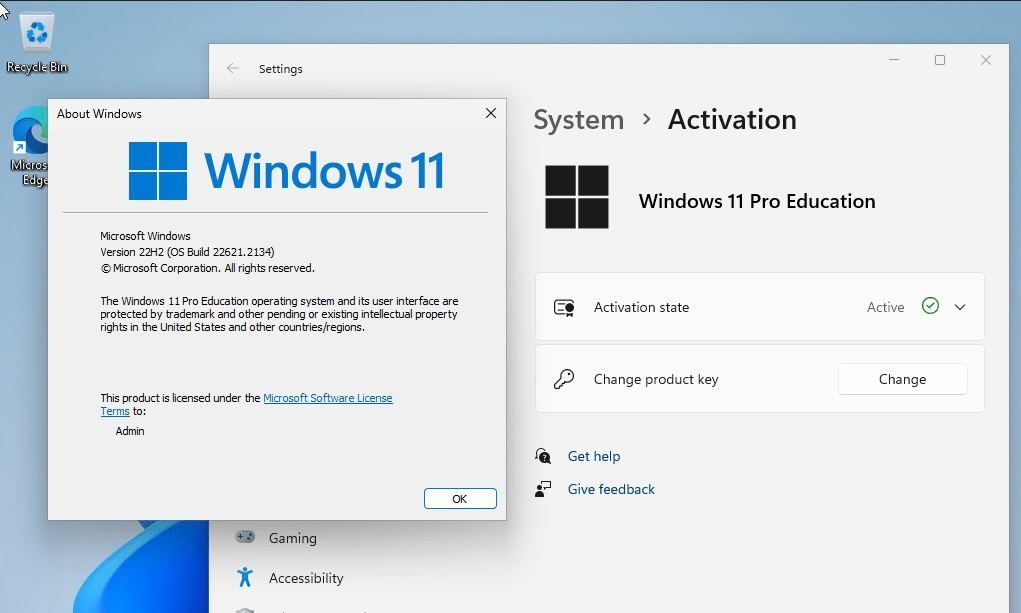Image resolution: width=1021 pixels, height=613 pixels.
Task: Click the back arrow in Settings
Action: (232, 68)
